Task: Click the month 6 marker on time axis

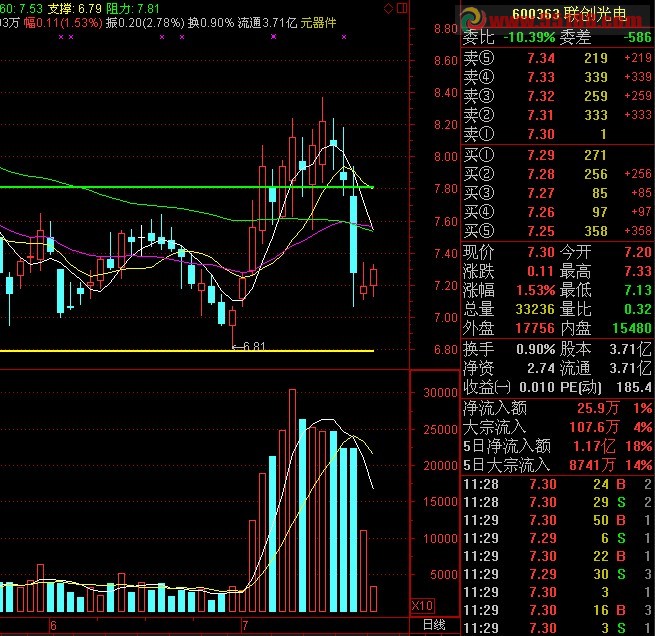Action: tap(53, 626)
